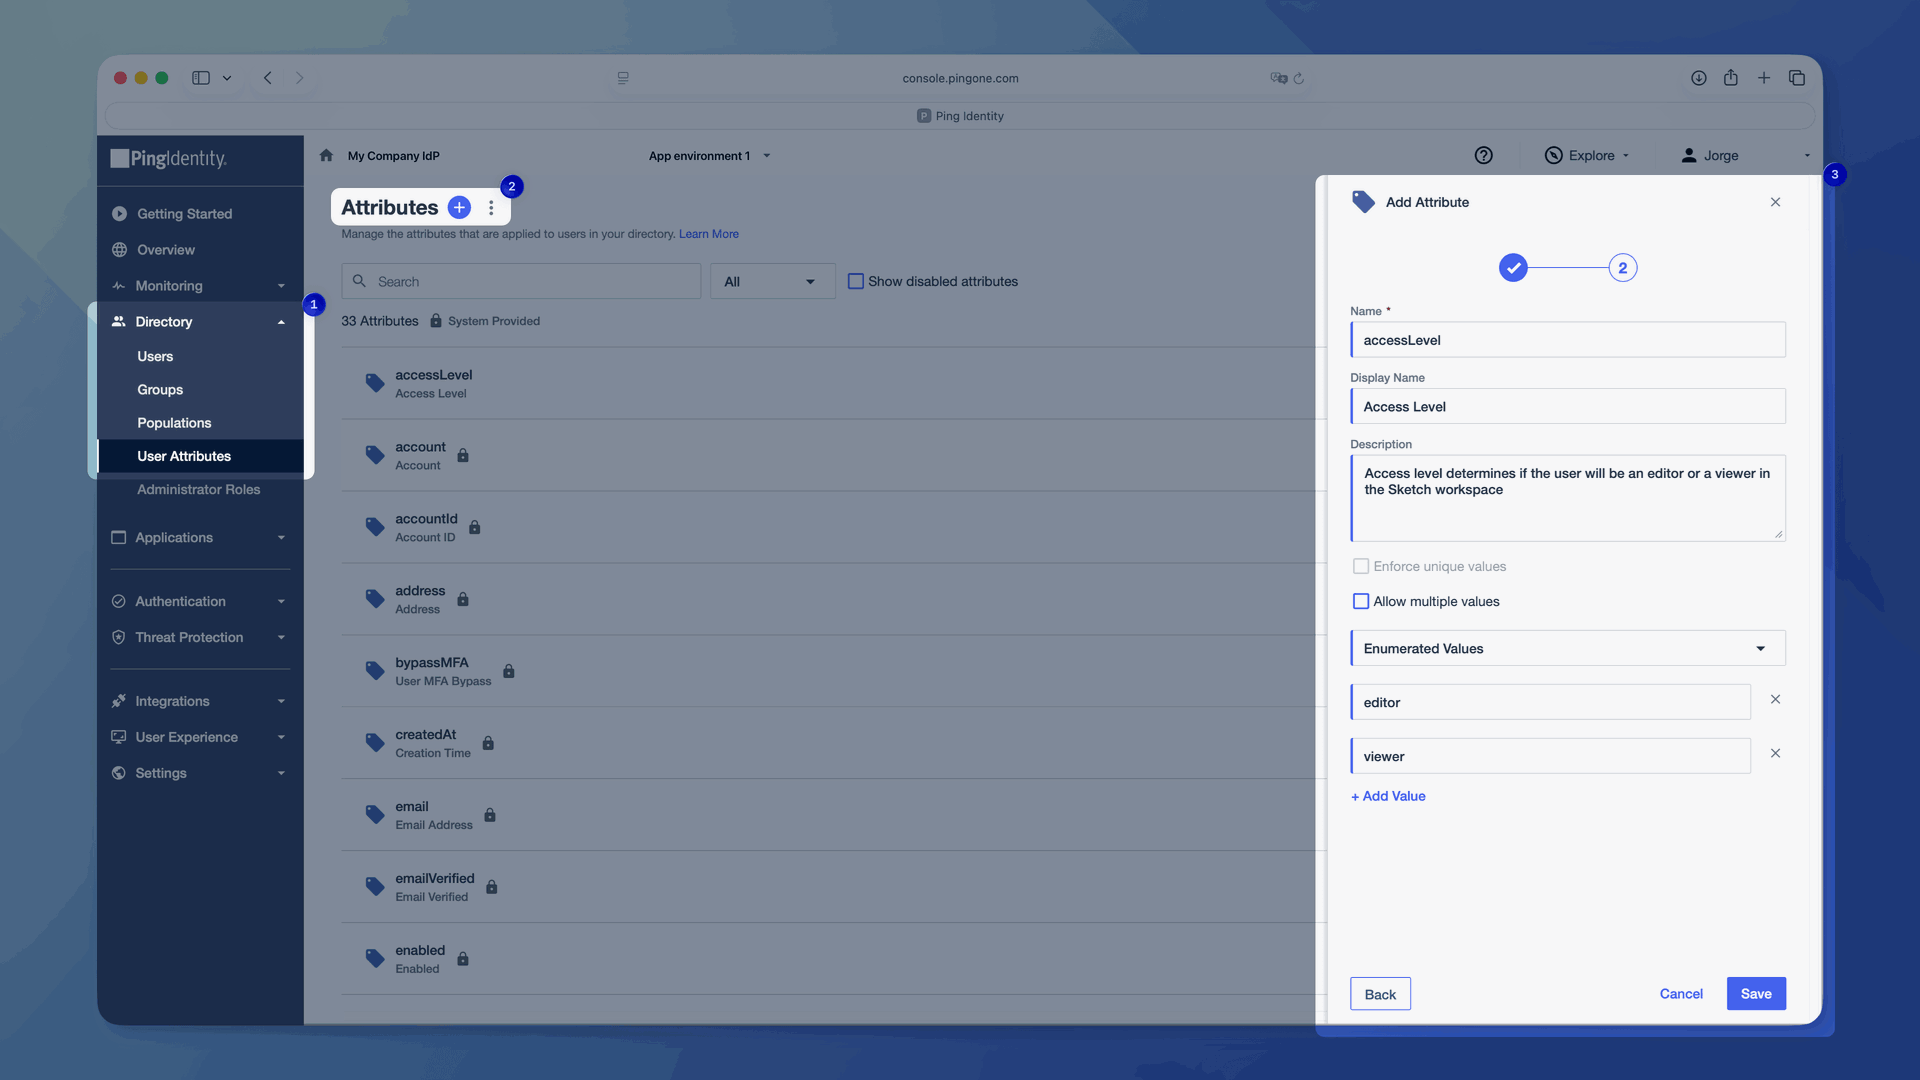Click the viewer value input field
1920x1080 pixels.
(1551, 756)
